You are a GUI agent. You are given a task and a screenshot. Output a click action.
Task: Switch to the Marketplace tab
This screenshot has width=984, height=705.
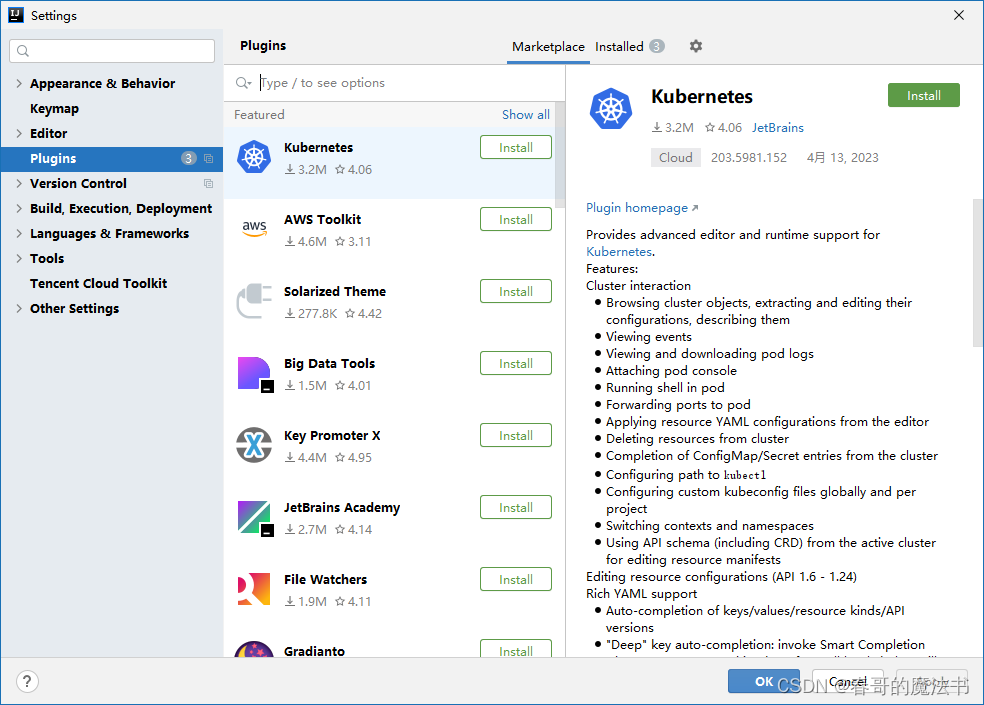[x=548, y=46]
